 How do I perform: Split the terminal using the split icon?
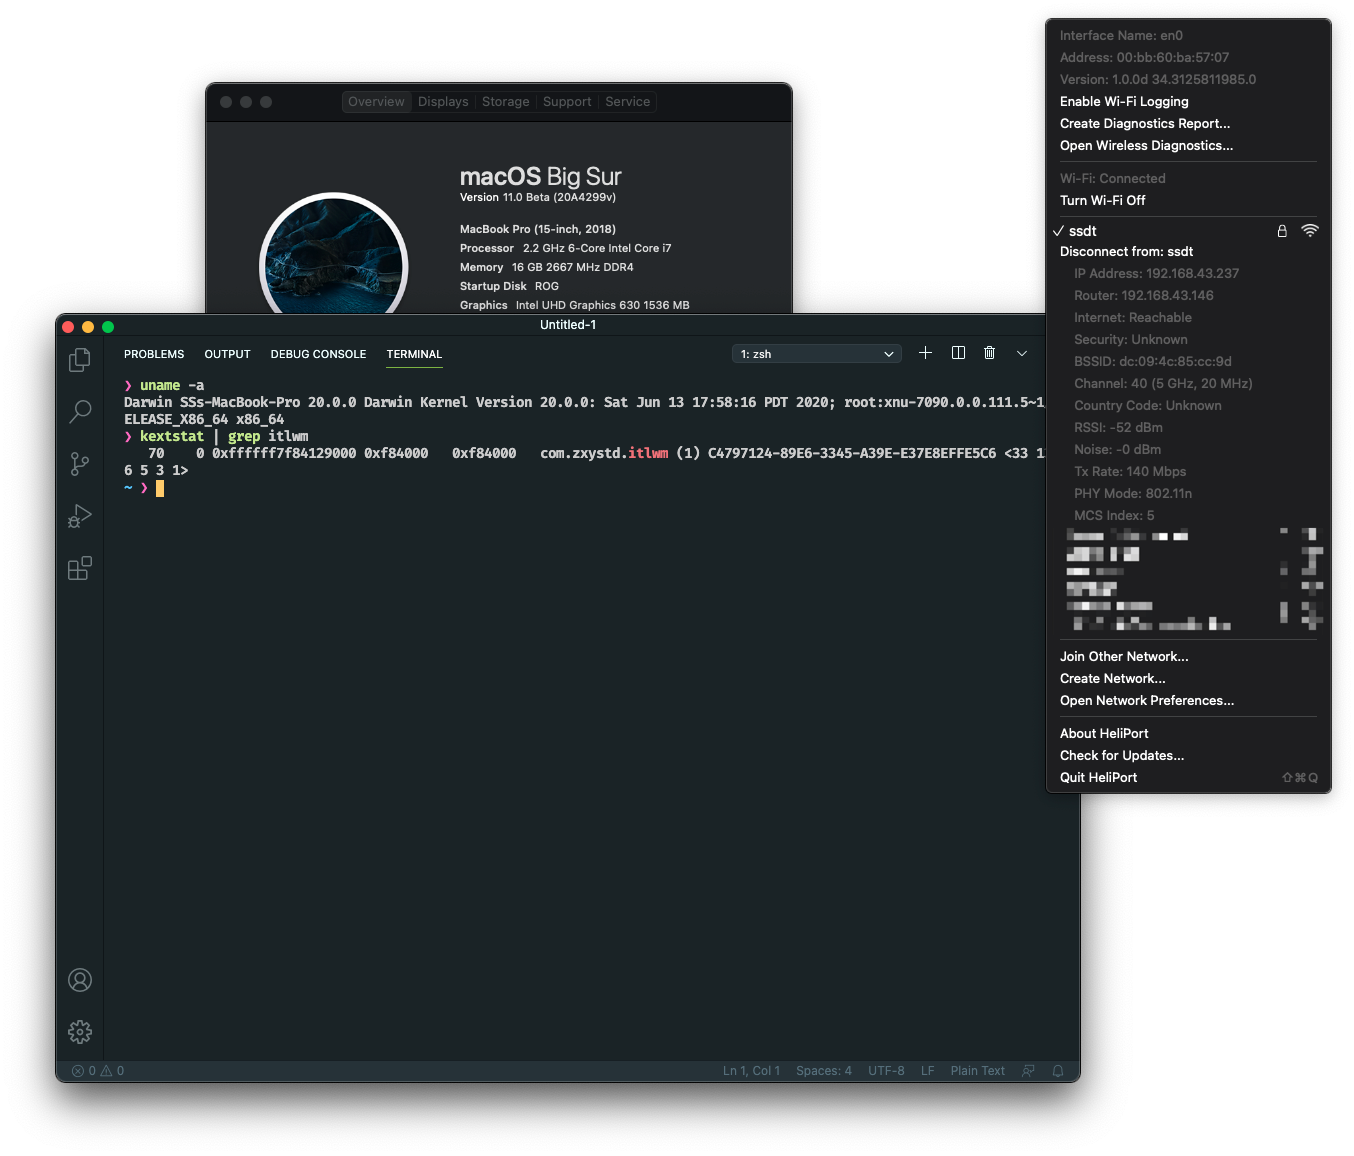point(958,352)
